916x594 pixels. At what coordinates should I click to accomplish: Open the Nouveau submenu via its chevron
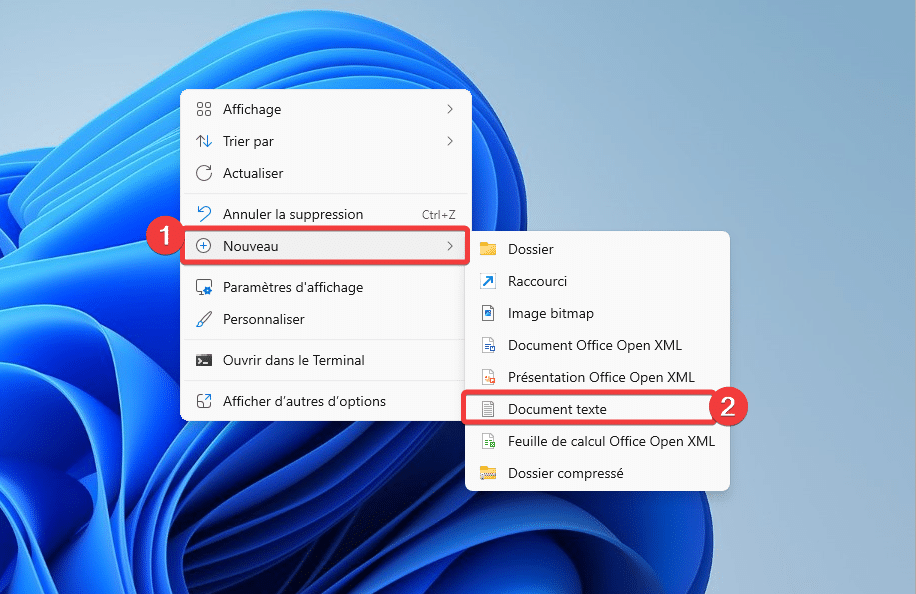[x=450, y=246]
